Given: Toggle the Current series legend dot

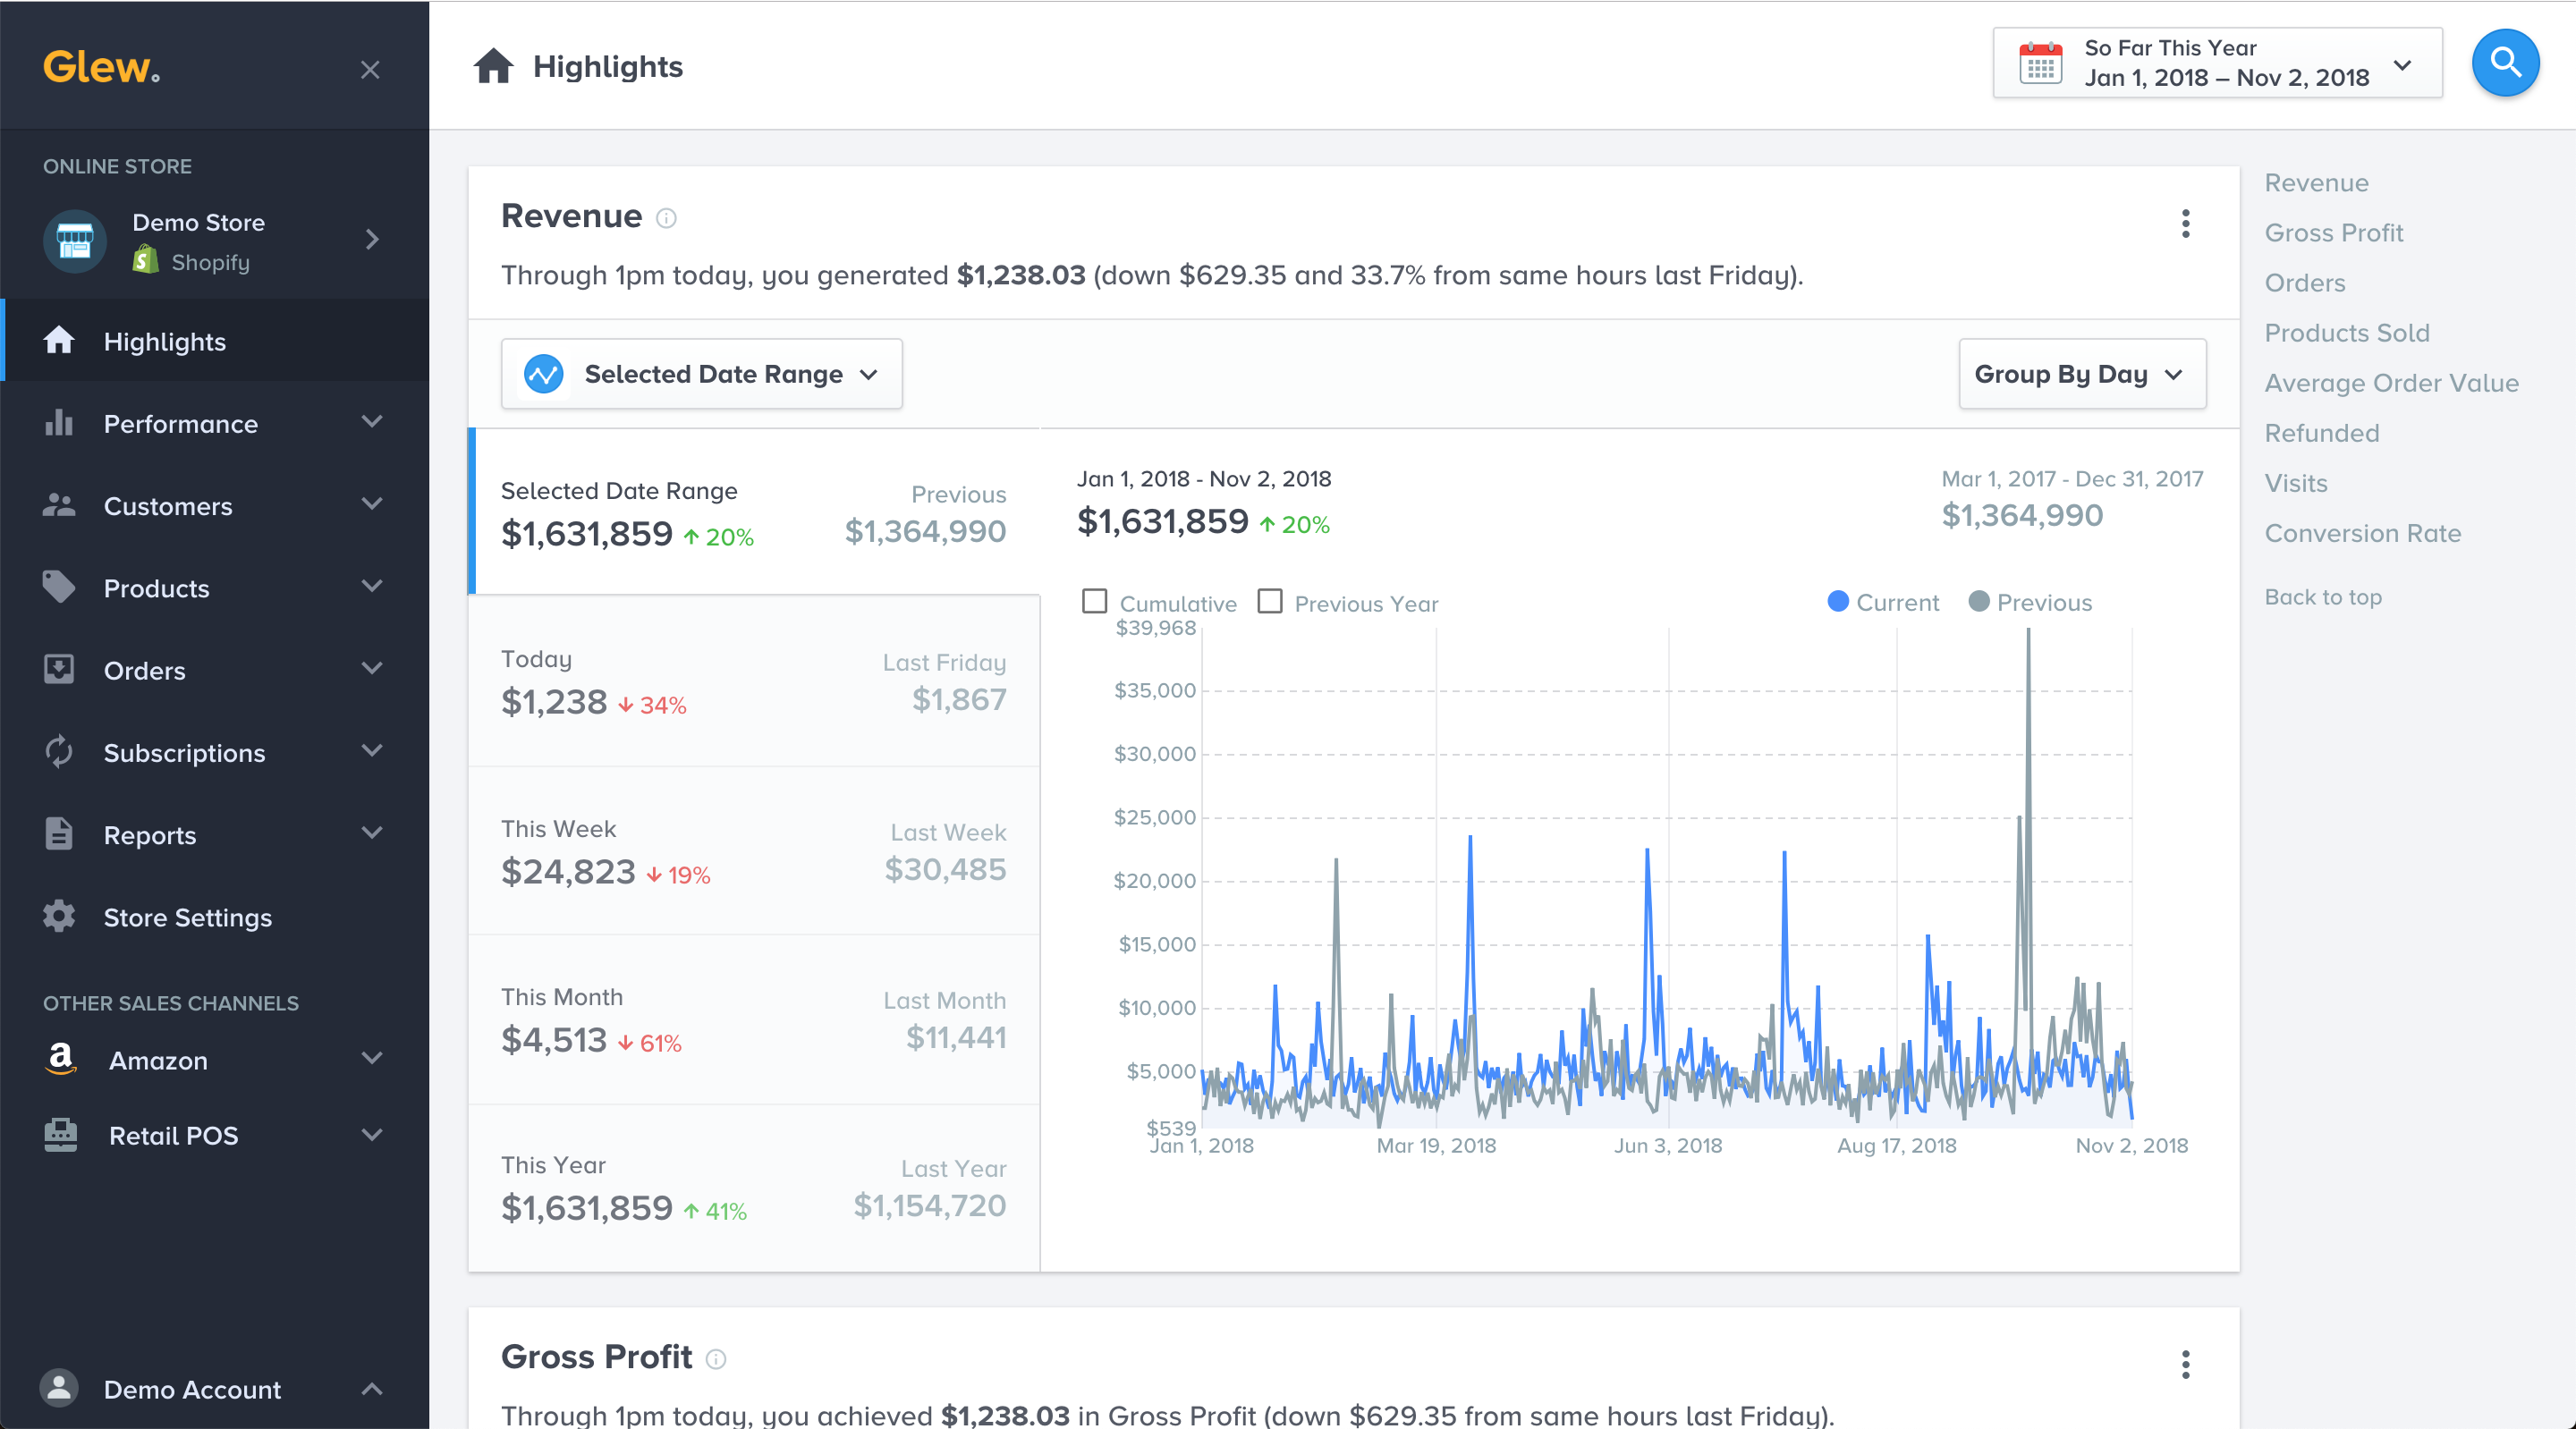Looking at the screenshot, I should (x=1838, y=601).
